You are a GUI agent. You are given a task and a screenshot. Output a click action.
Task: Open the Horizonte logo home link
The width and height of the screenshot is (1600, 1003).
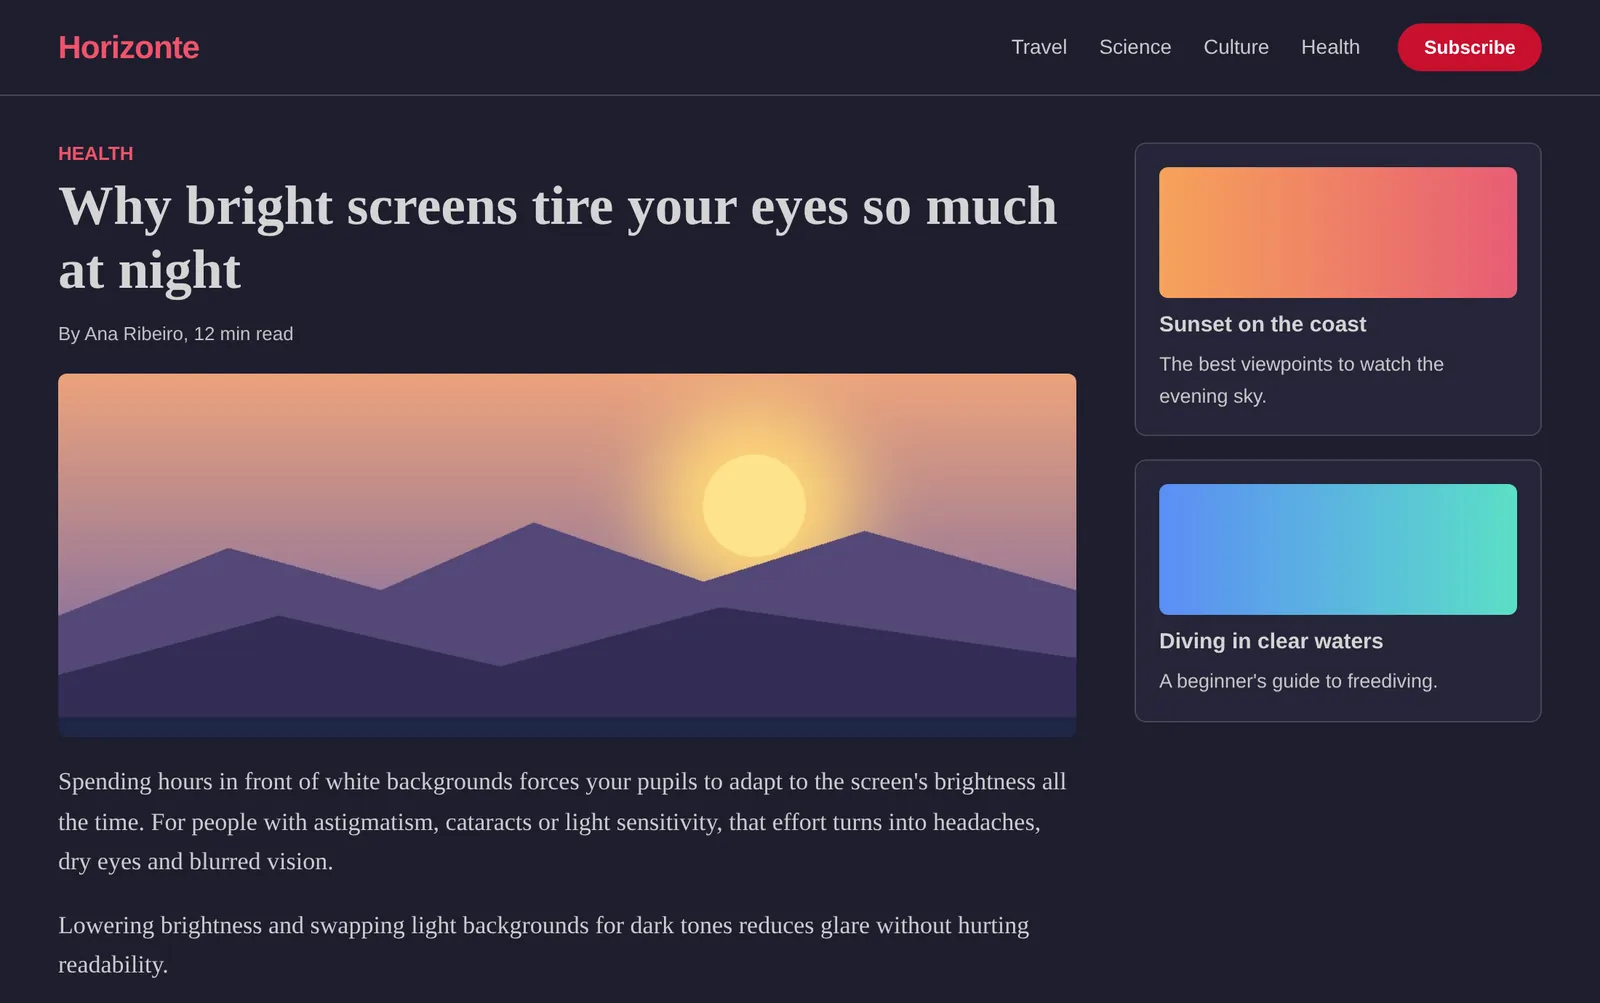point(128,47)
